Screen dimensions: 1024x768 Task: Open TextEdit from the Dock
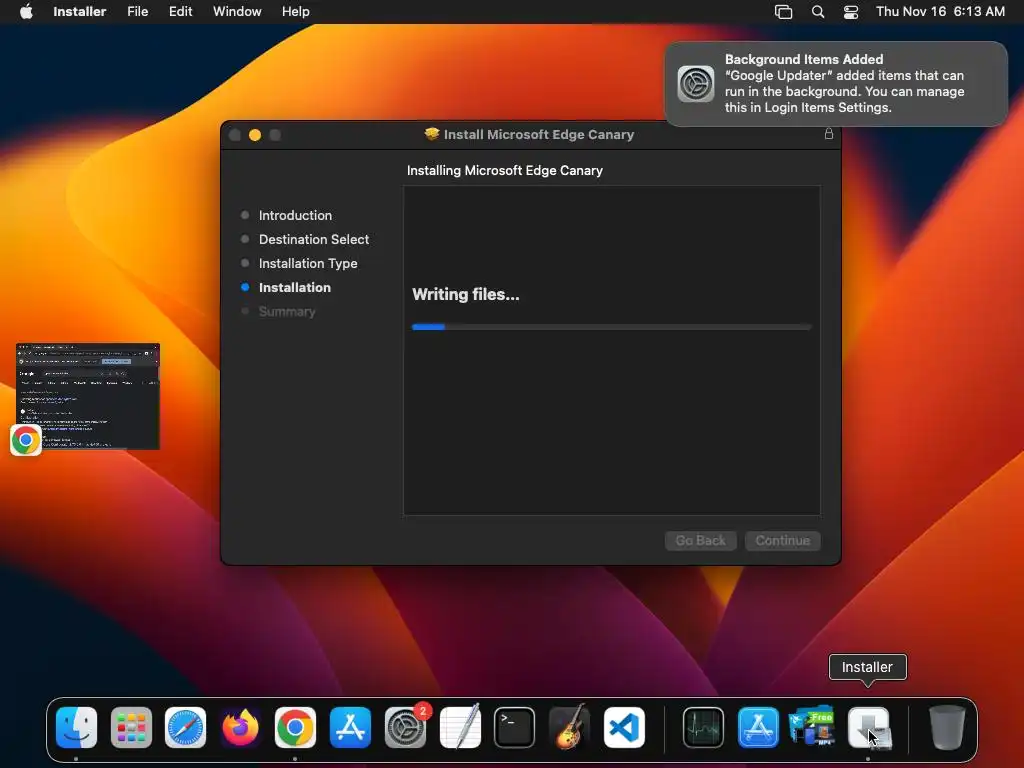point(460,727)
